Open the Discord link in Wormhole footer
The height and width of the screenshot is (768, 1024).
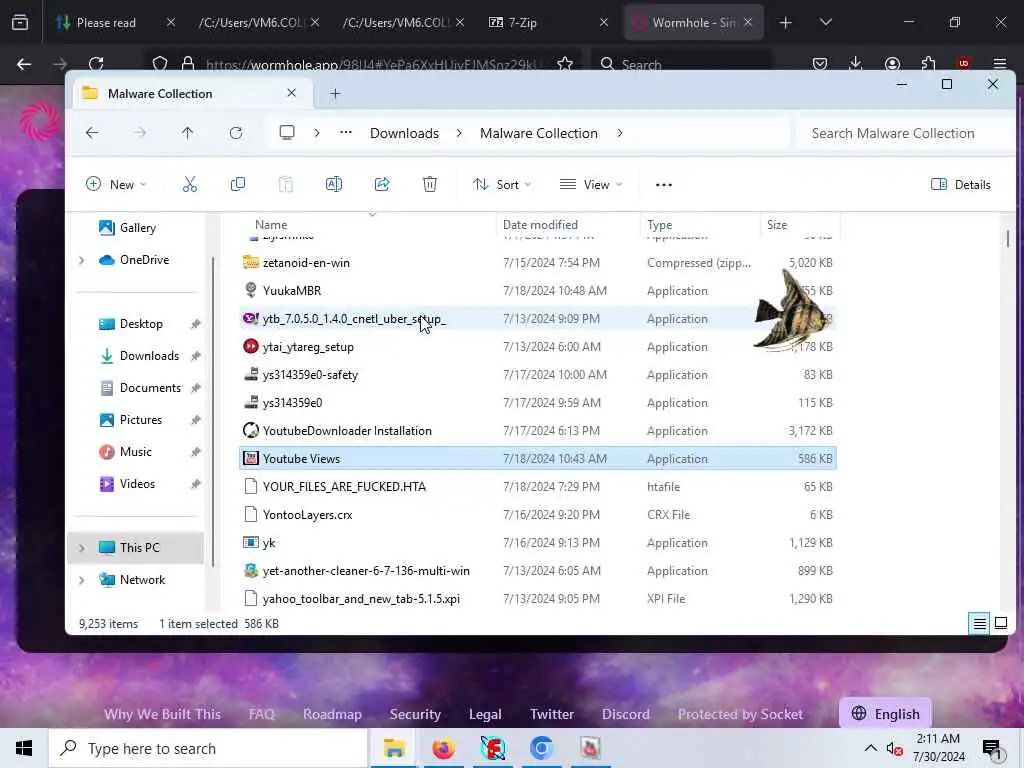[626, 714]
